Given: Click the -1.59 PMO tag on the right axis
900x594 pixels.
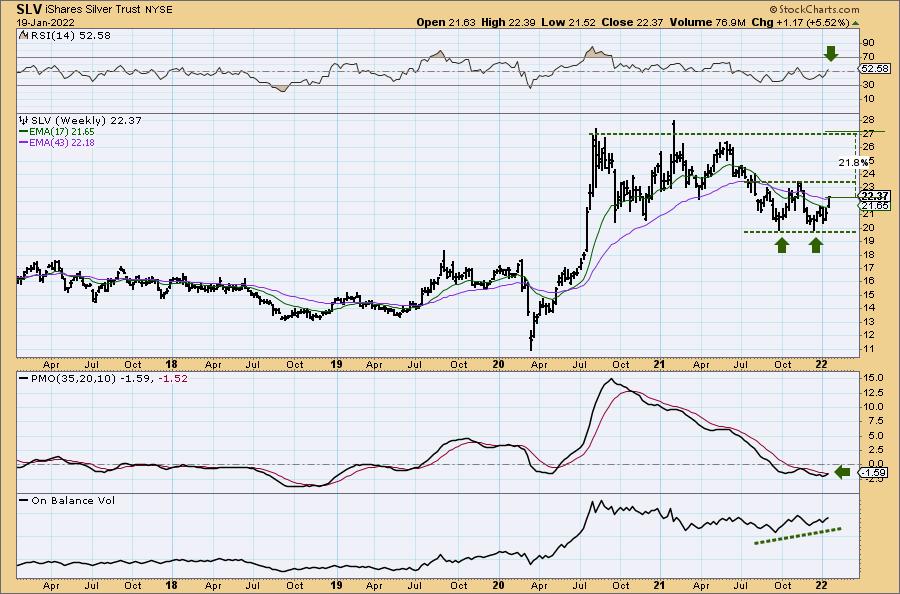Looking at the screenshot, I should pos(872,473).
